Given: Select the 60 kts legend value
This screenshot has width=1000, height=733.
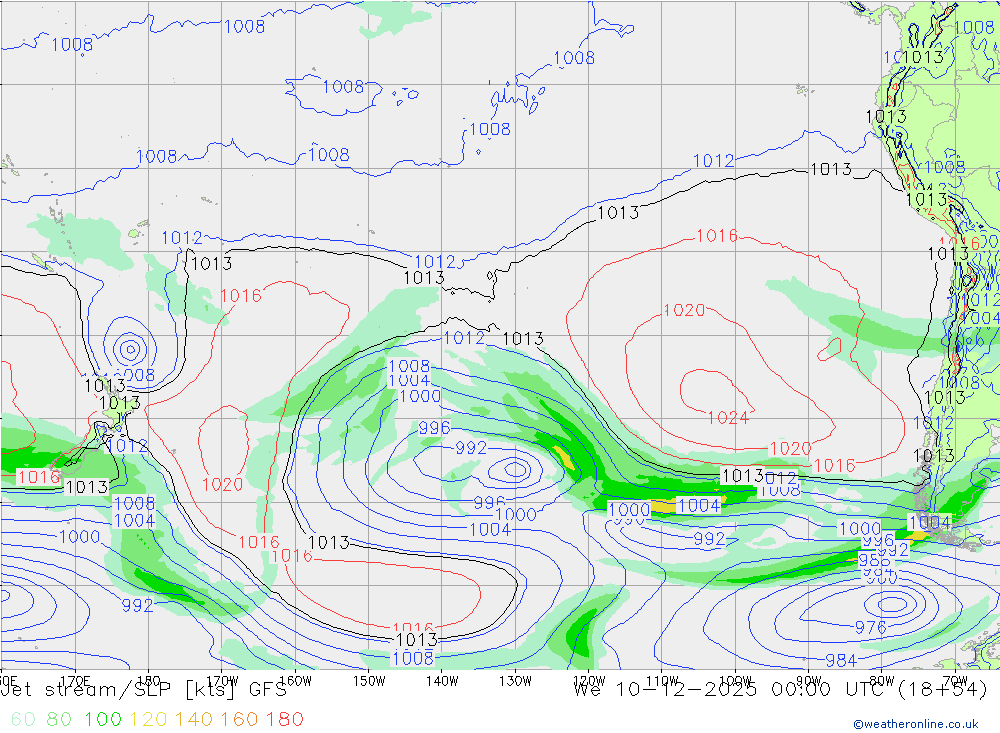Looking at the screenshot, I should 23,720.
